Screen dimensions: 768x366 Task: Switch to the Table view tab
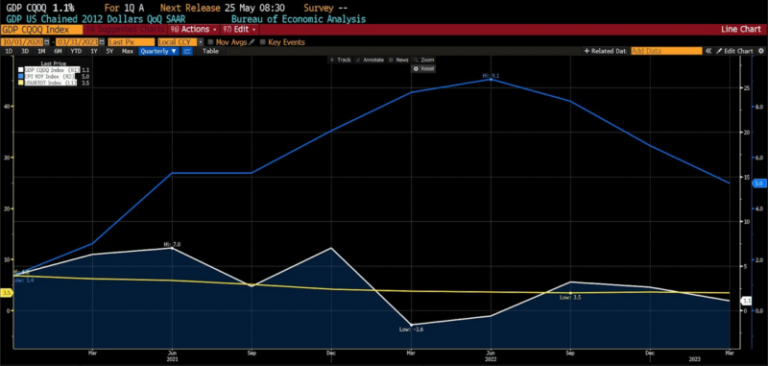(x=211, y=51)
